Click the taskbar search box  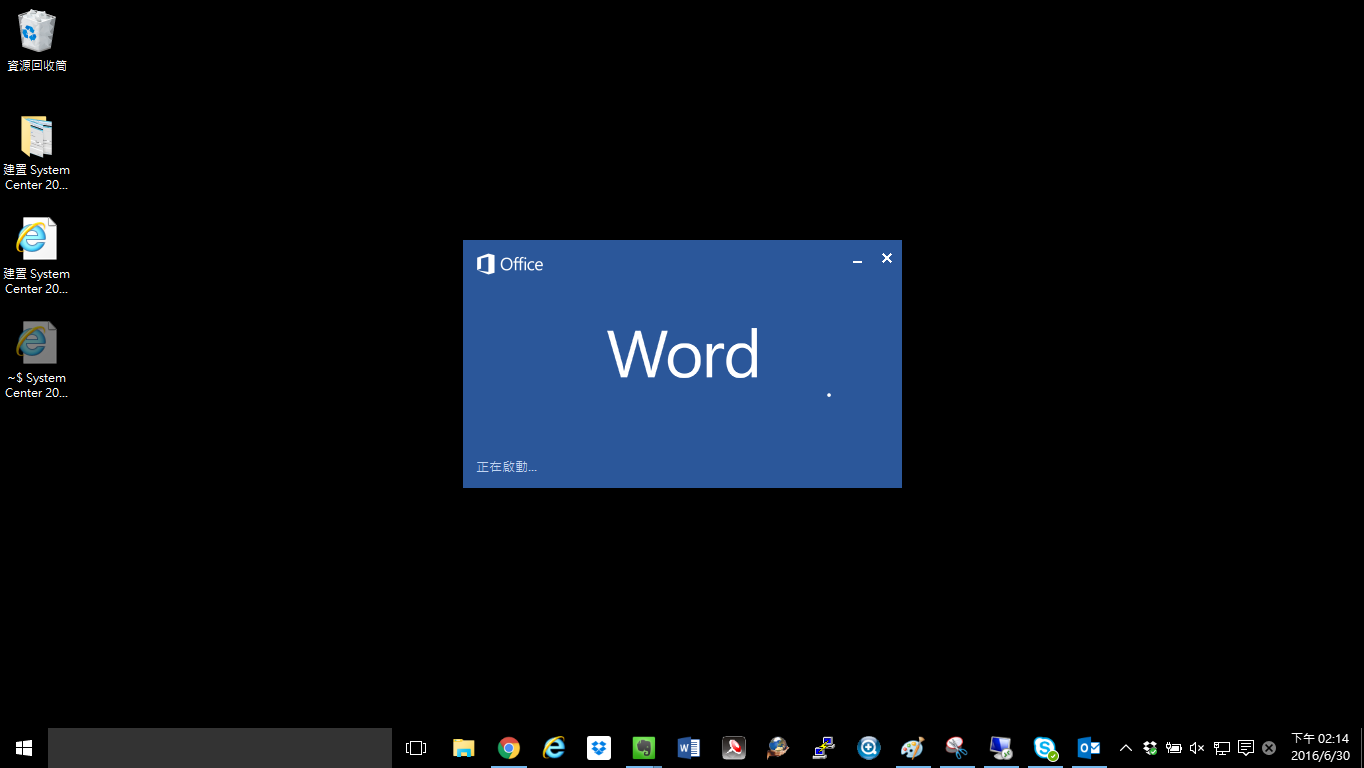click(220, 748)
